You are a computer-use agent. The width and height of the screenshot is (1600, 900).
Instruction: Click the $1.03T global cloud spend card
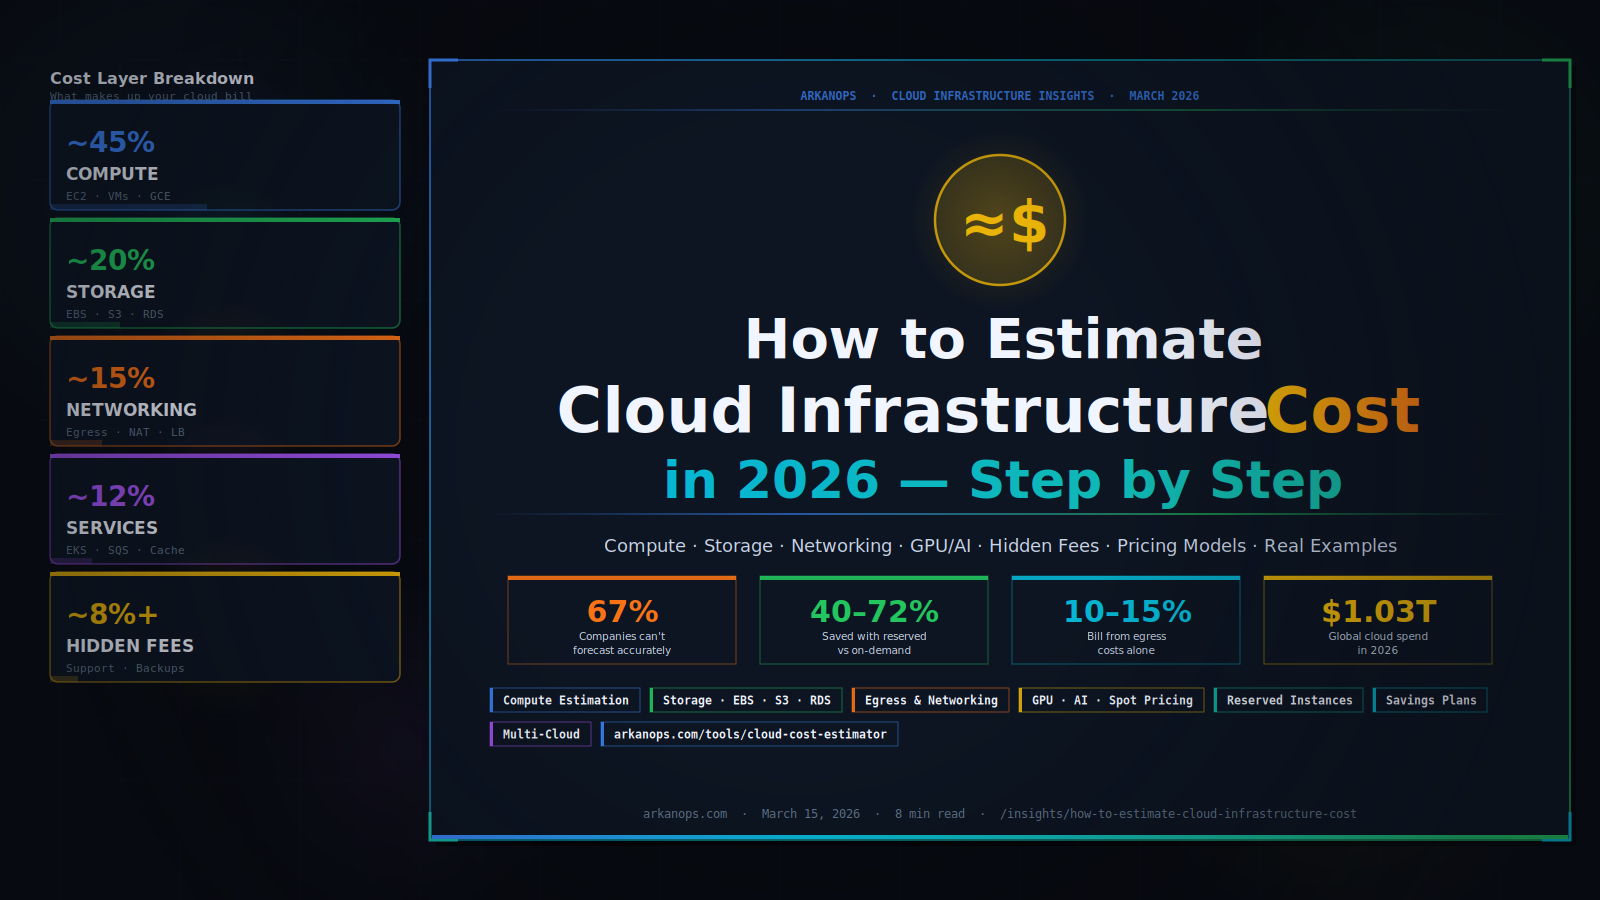(x=1379, y=620)
